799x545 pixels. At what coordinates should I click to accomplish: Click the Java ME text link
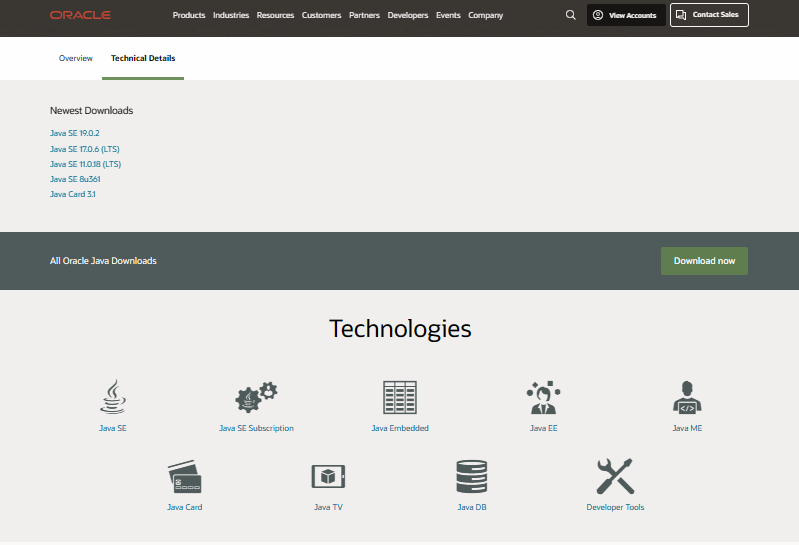click(x=687, y=428)
